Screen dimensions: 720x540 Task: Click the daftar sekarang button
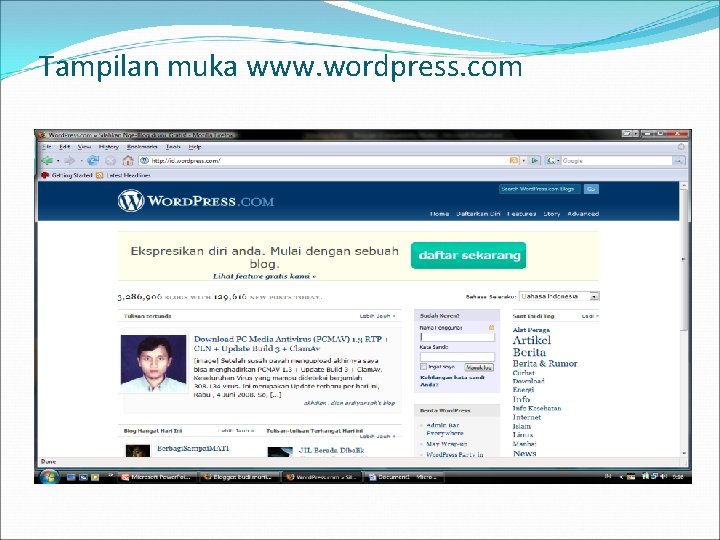tap(469, 255)
